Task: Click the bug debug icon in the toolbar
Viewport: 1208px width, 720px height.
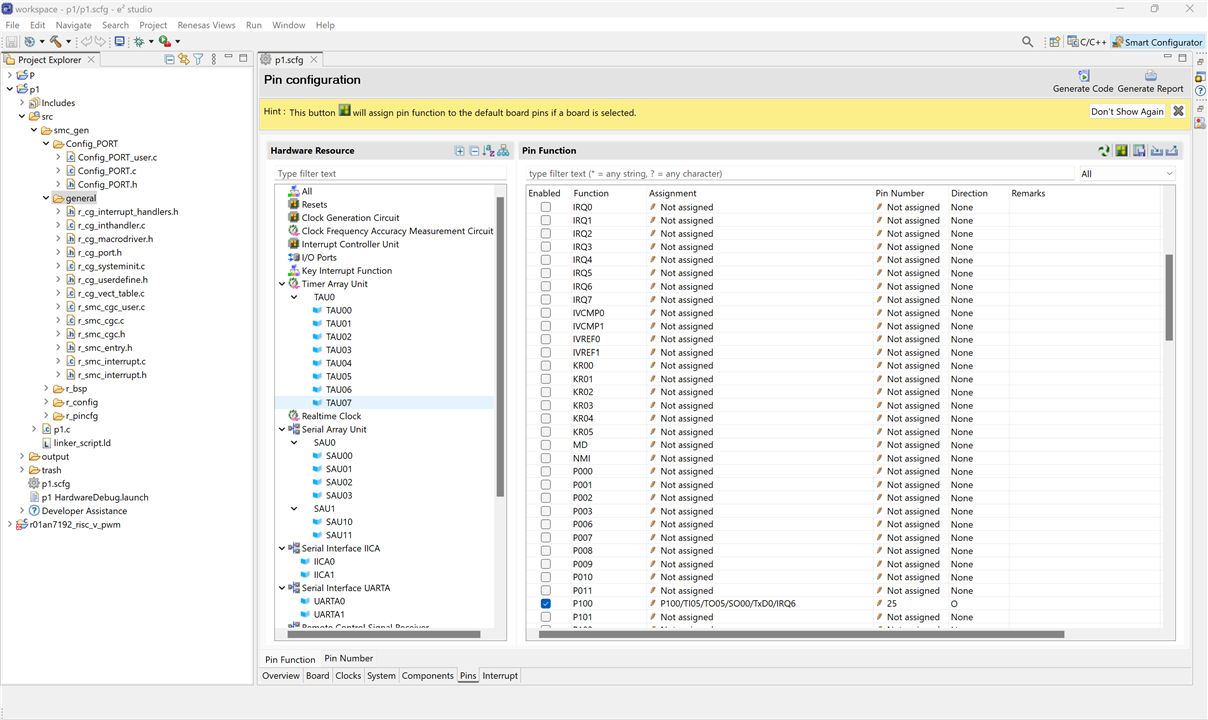Action: point(139,42)
